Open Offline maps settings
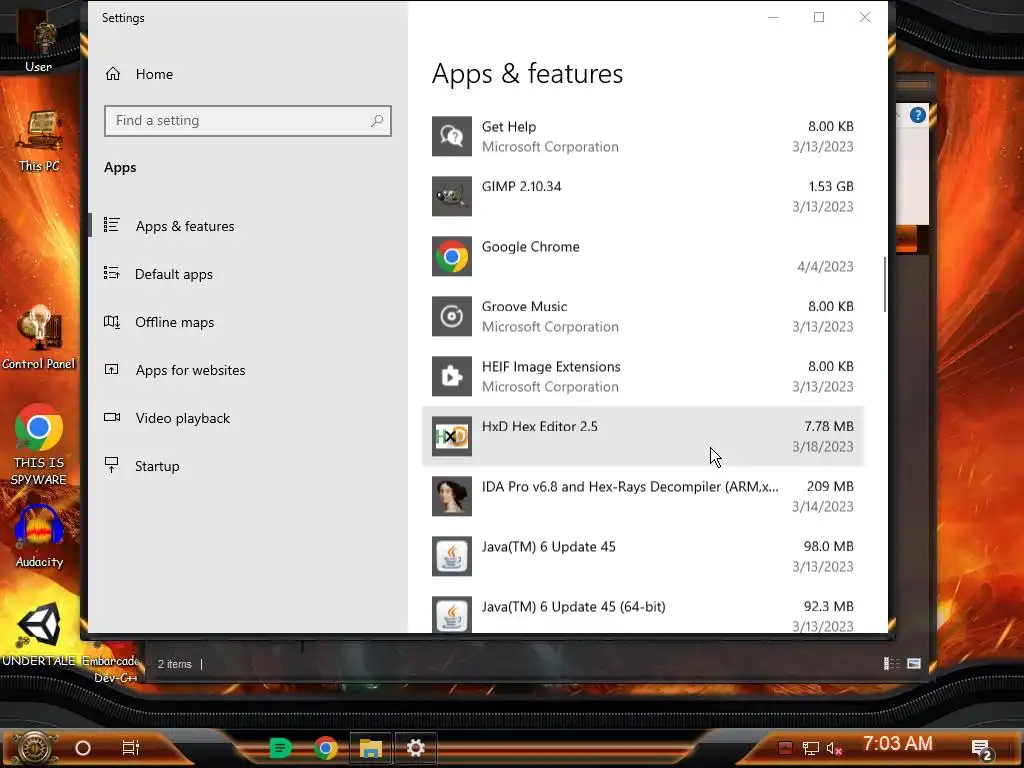 [x=248, y=322]
